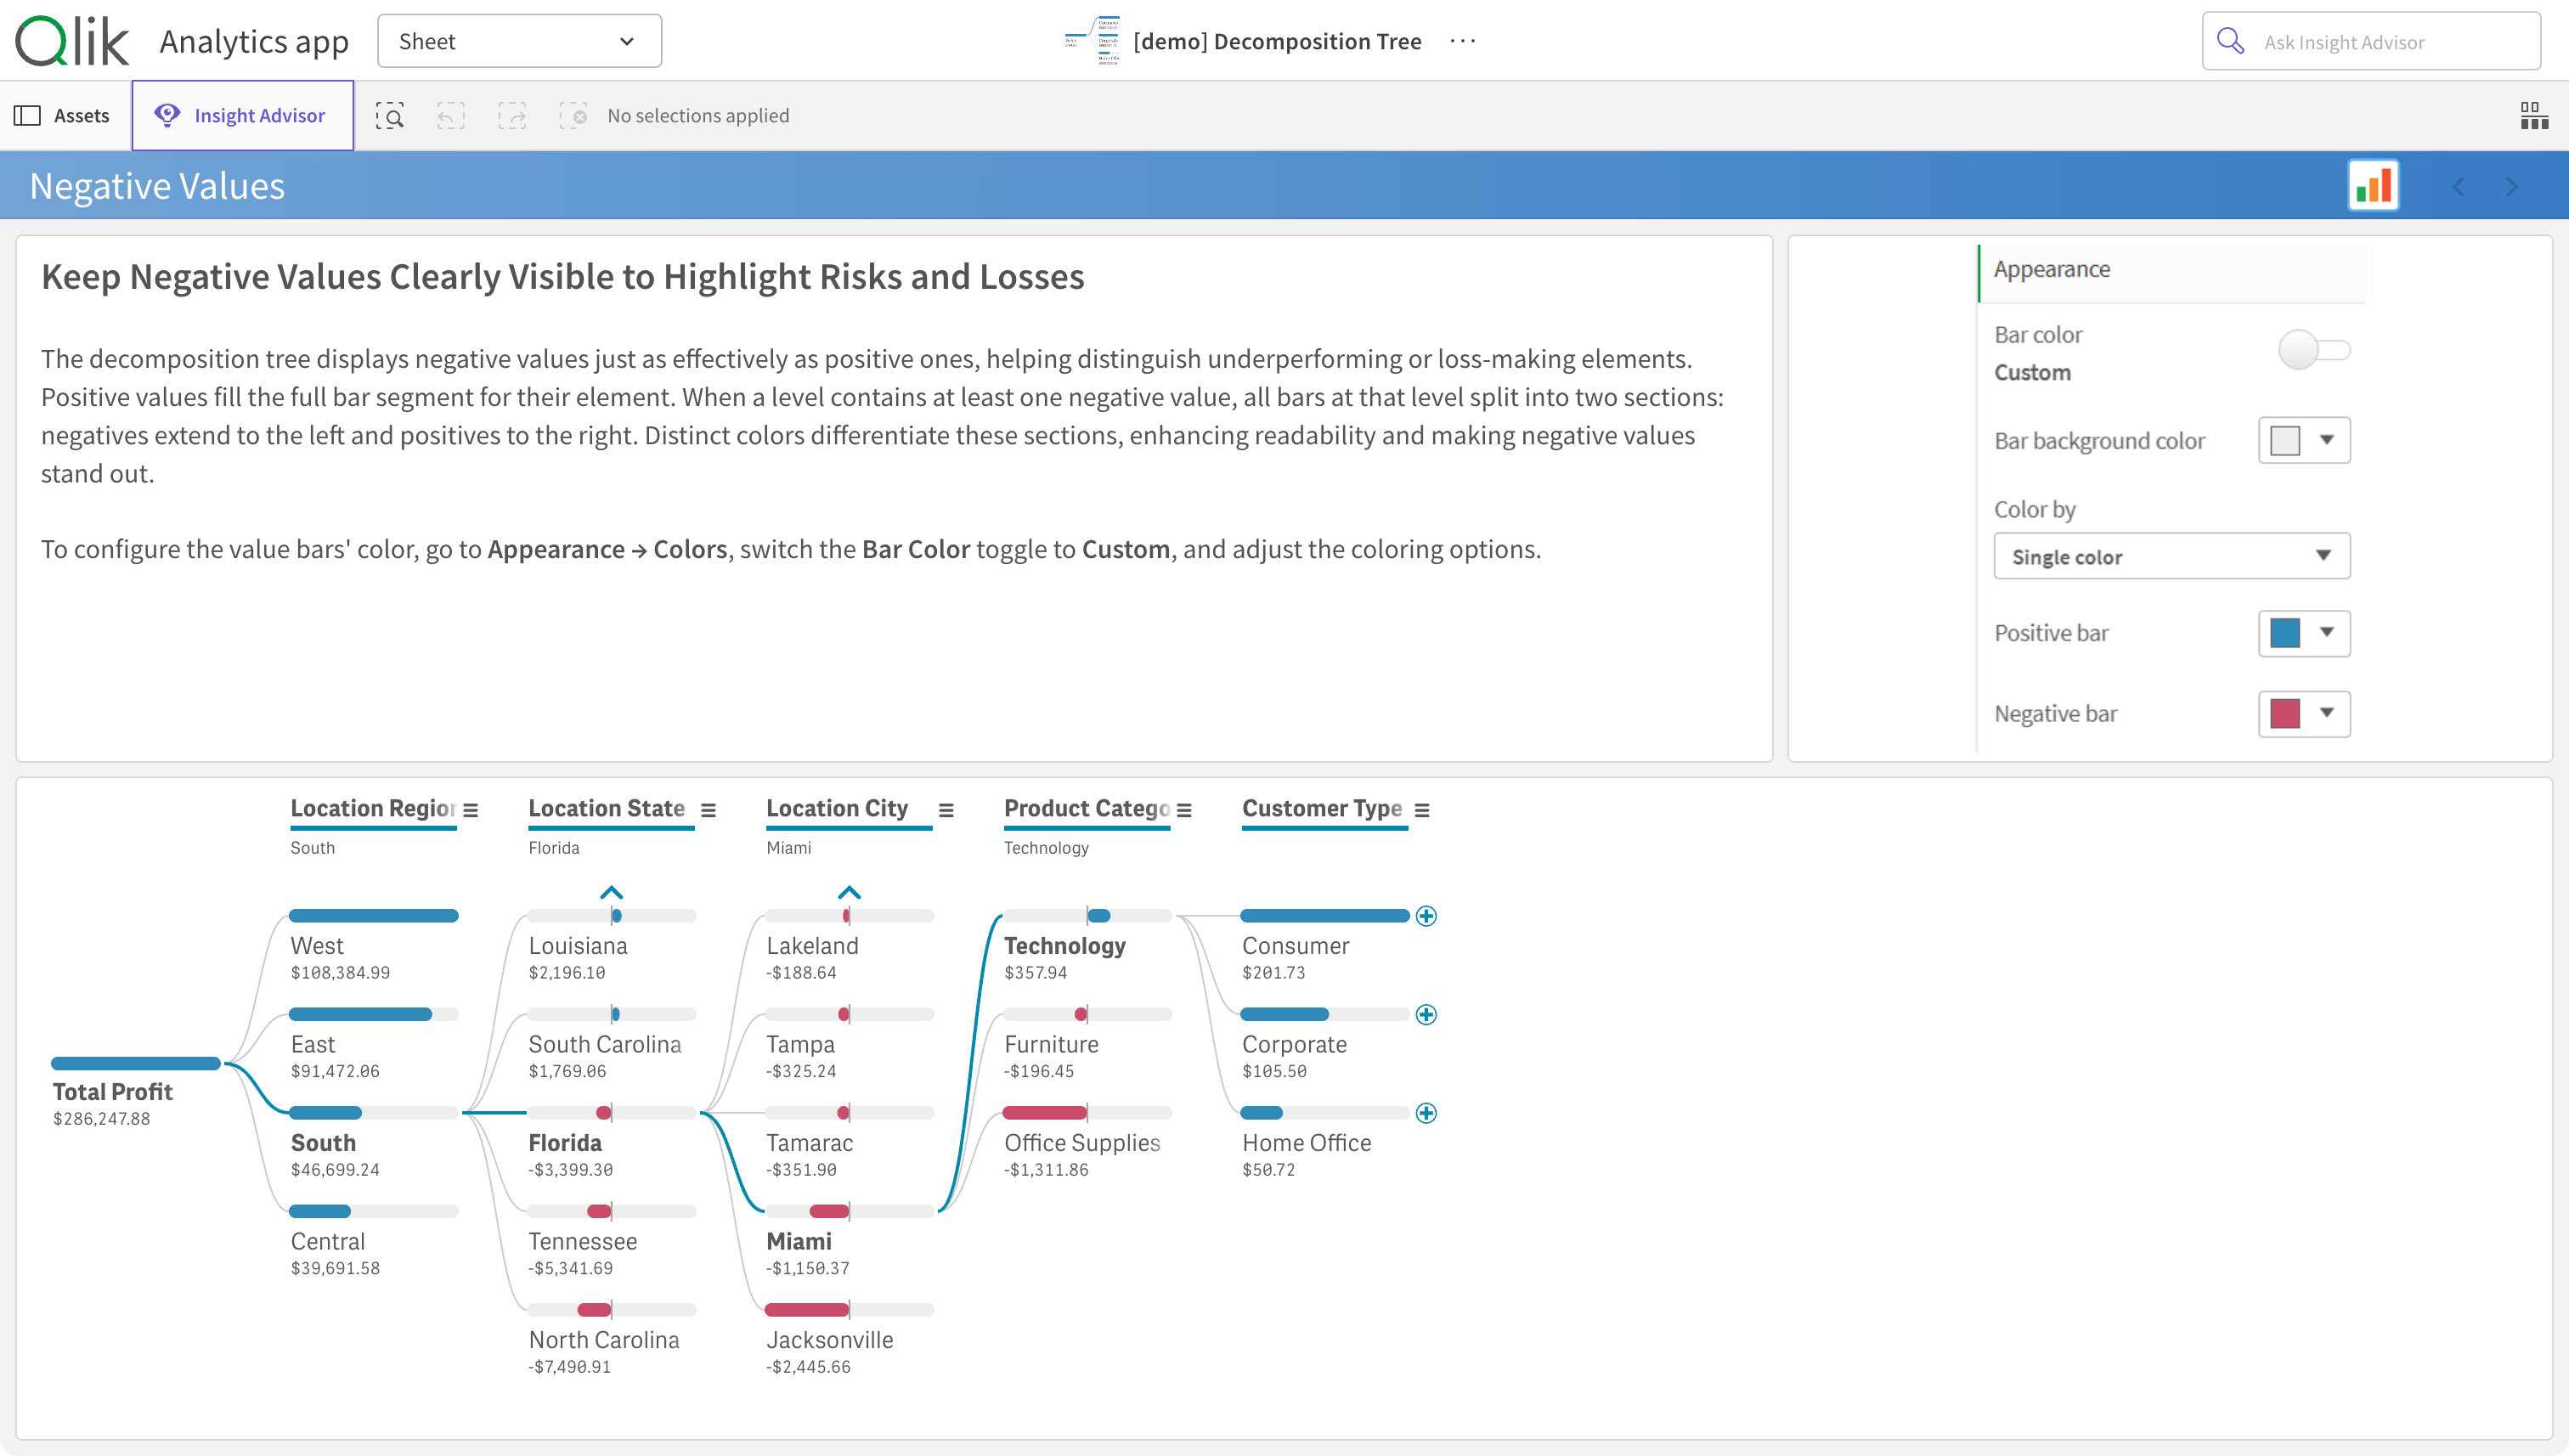Click the step back selection icon

(x=451, y=116)
